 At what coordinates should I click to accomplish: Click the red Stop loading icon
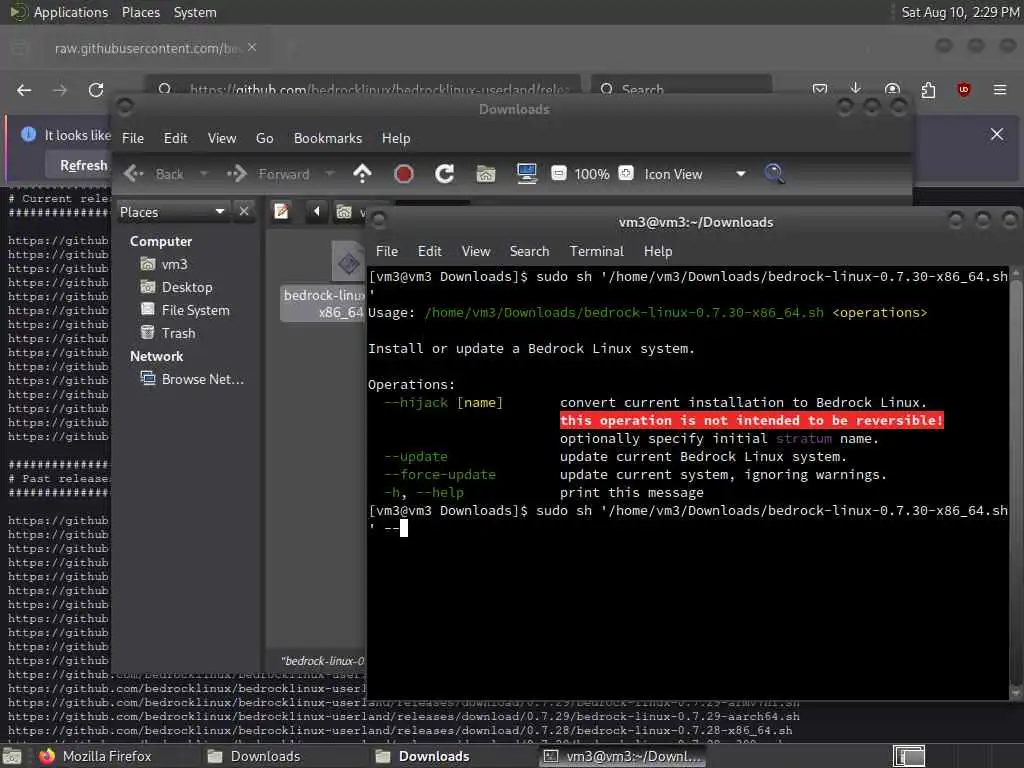click(404, 174)
